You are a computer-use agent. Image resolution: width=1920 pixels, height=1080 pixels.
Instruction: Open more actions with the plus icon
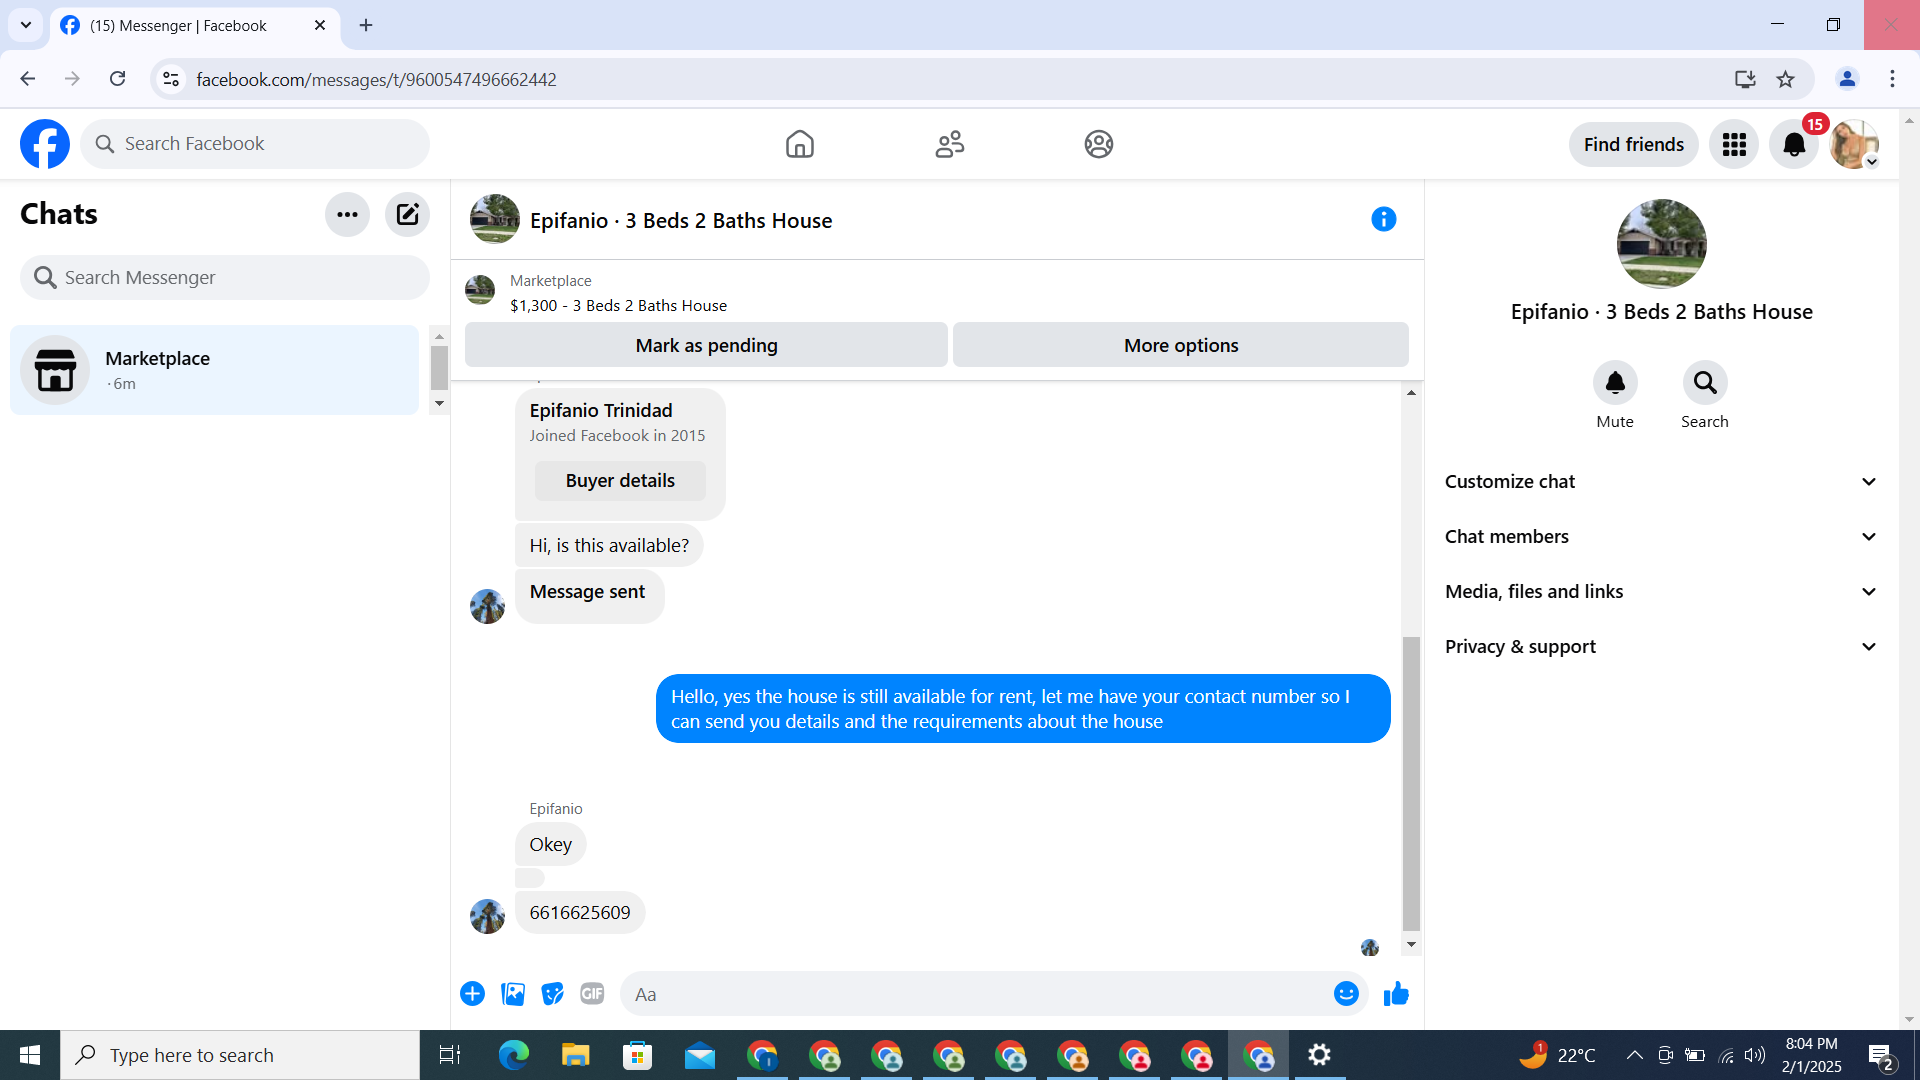click(x=472, y=994)
